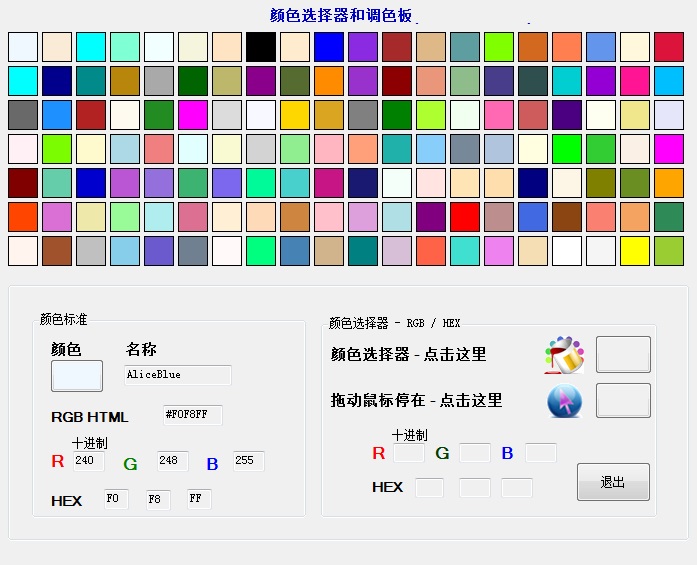Select the bright yellow swatch in bottom row
This screenshot has width=697, height=565.
point(635,251)
